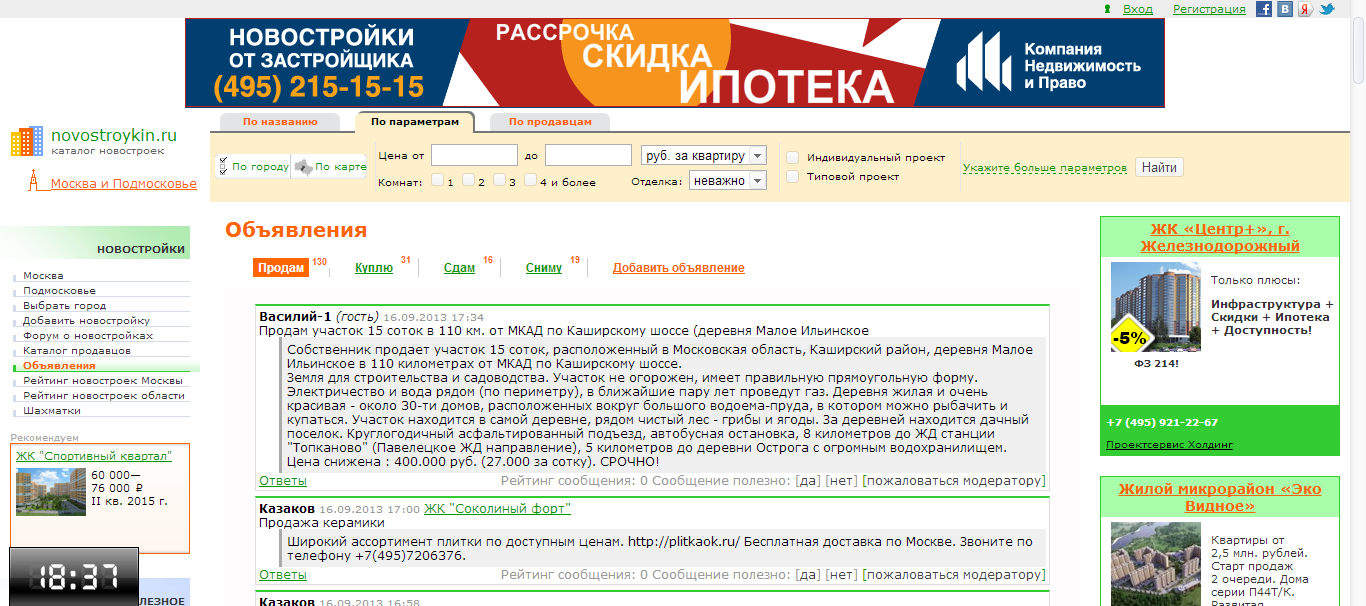1366x606 pixels.
Task: Click the price до input field
Action: click(x=588, y=155)
